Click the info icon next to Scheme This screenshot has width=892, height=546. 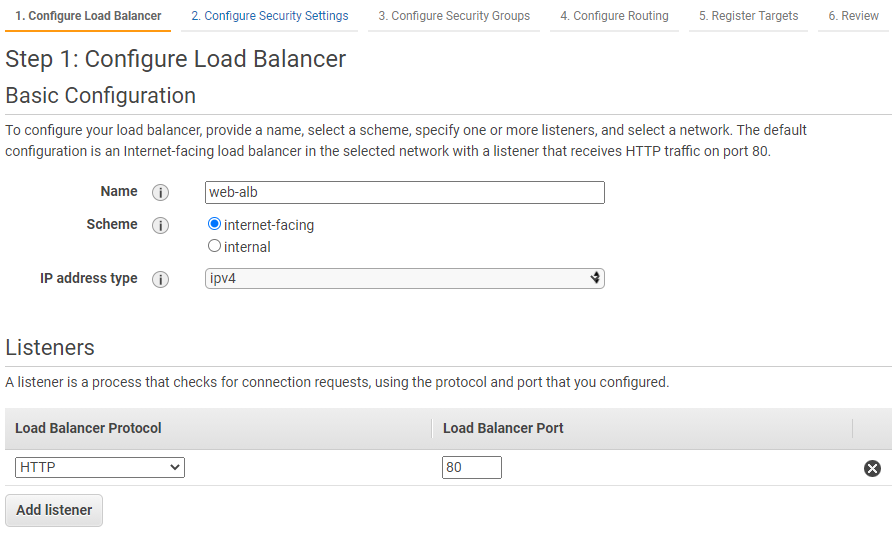pyautogui.click(x=160, y=226)
